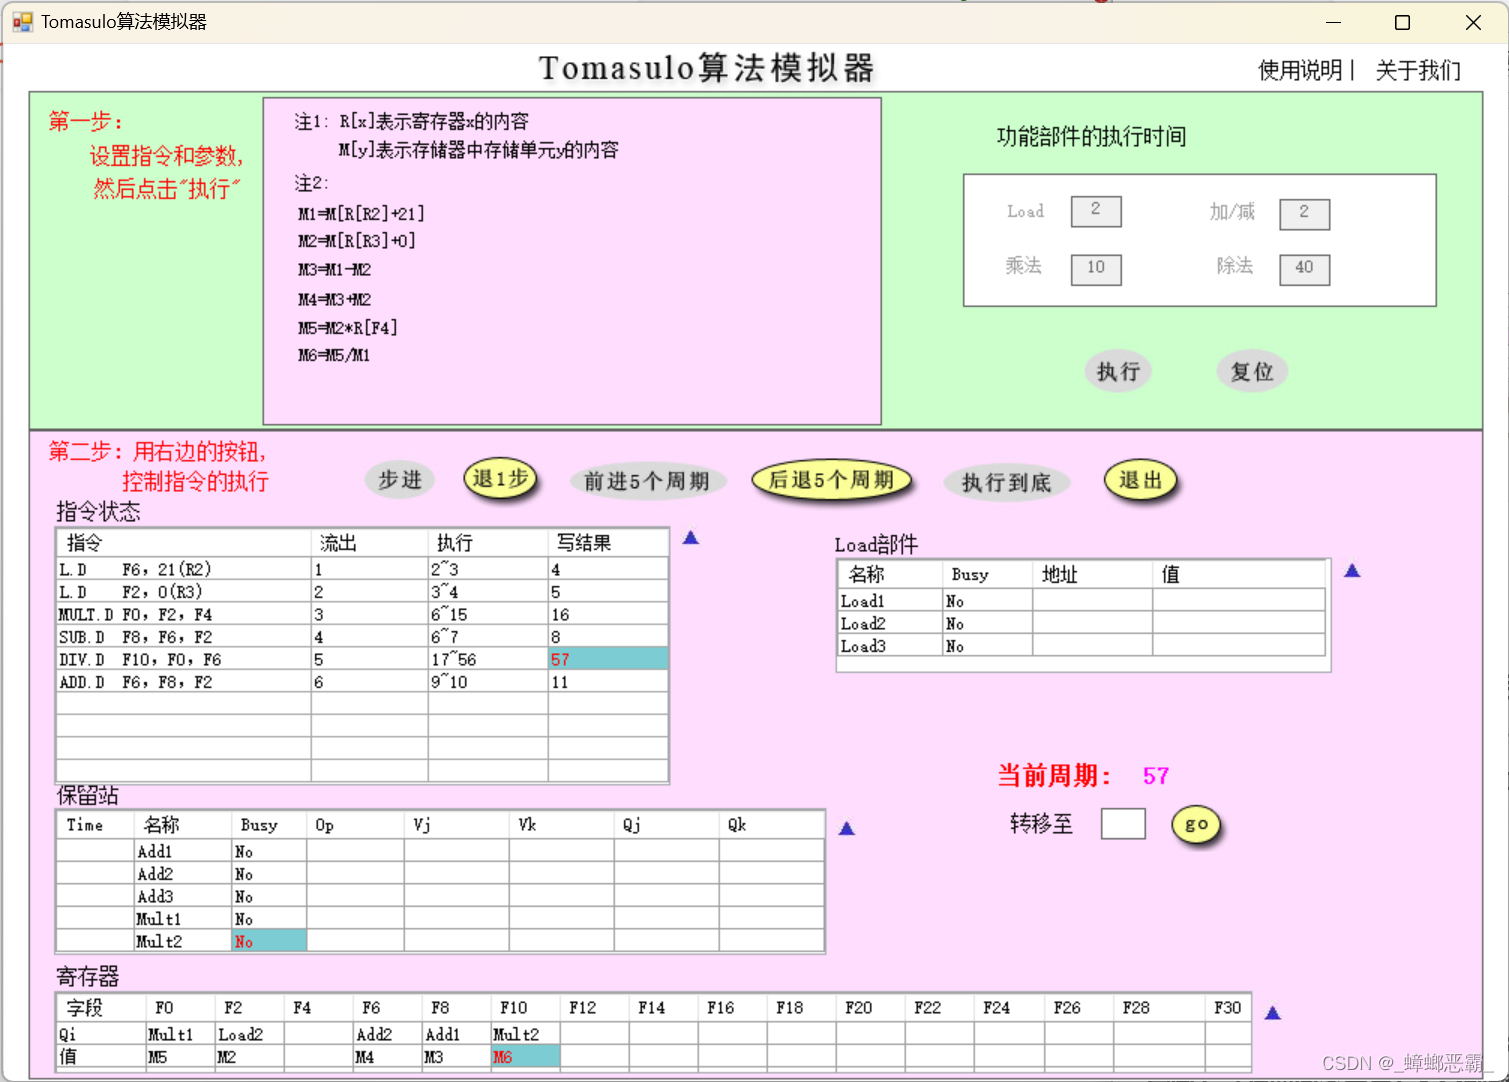Screen dimensions: 1509x1082
Task: Click the Add2 reservation station cell
Action: click(183, 873)
